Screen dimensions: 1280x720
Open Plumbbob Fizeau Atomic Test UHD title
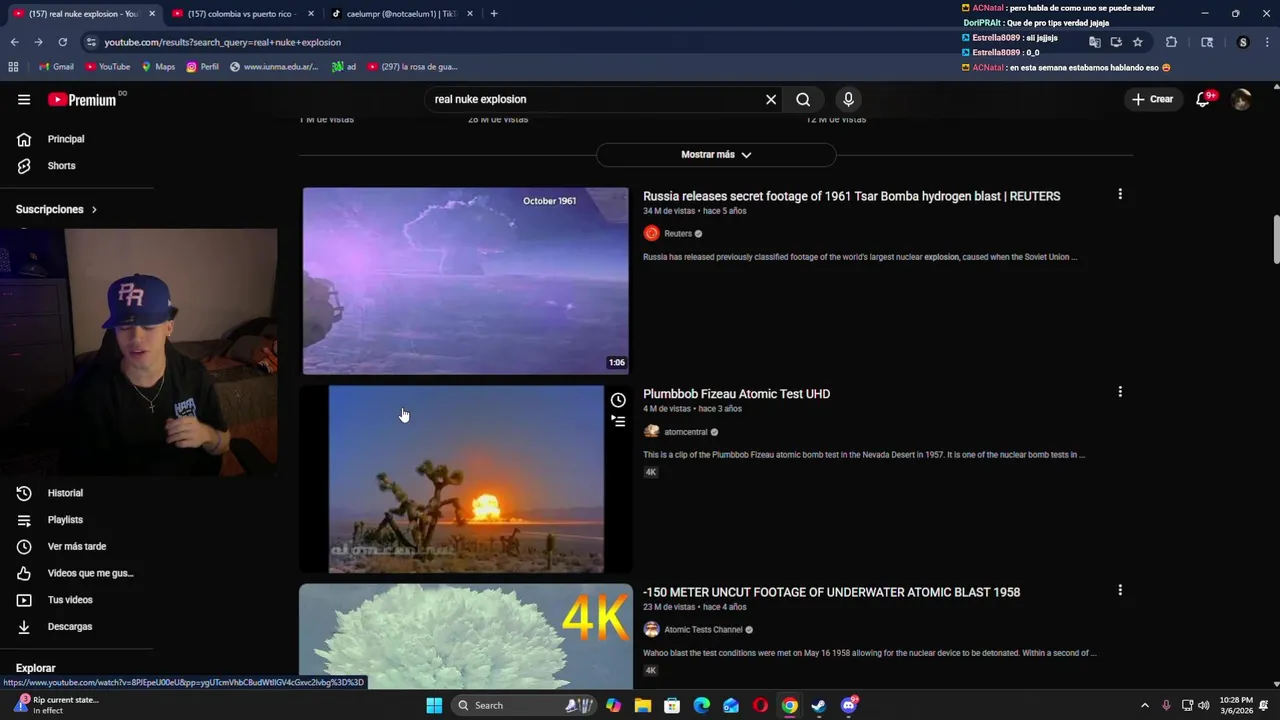click(x=736, y=394)
